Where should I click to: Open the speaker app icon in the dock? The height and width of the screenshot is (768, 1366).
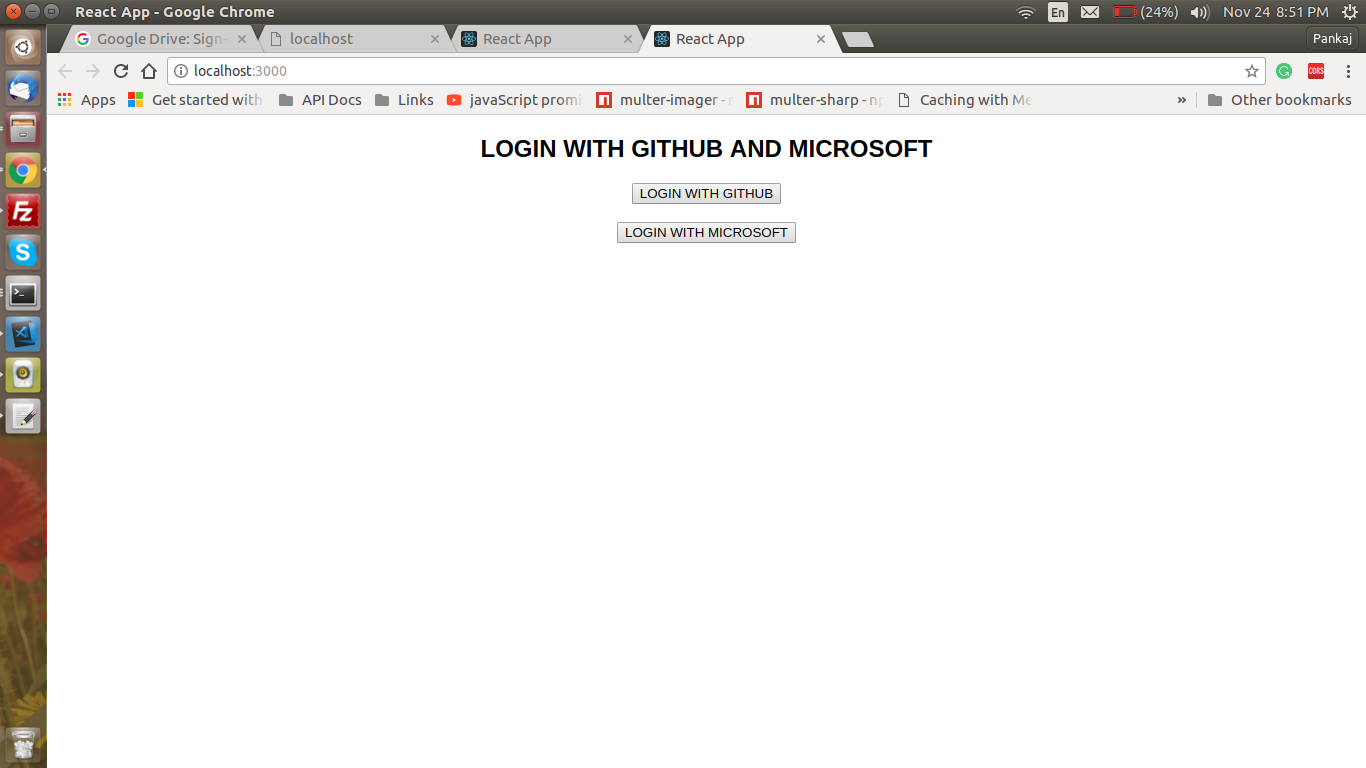pyautogui.click(x=23, y=375)
